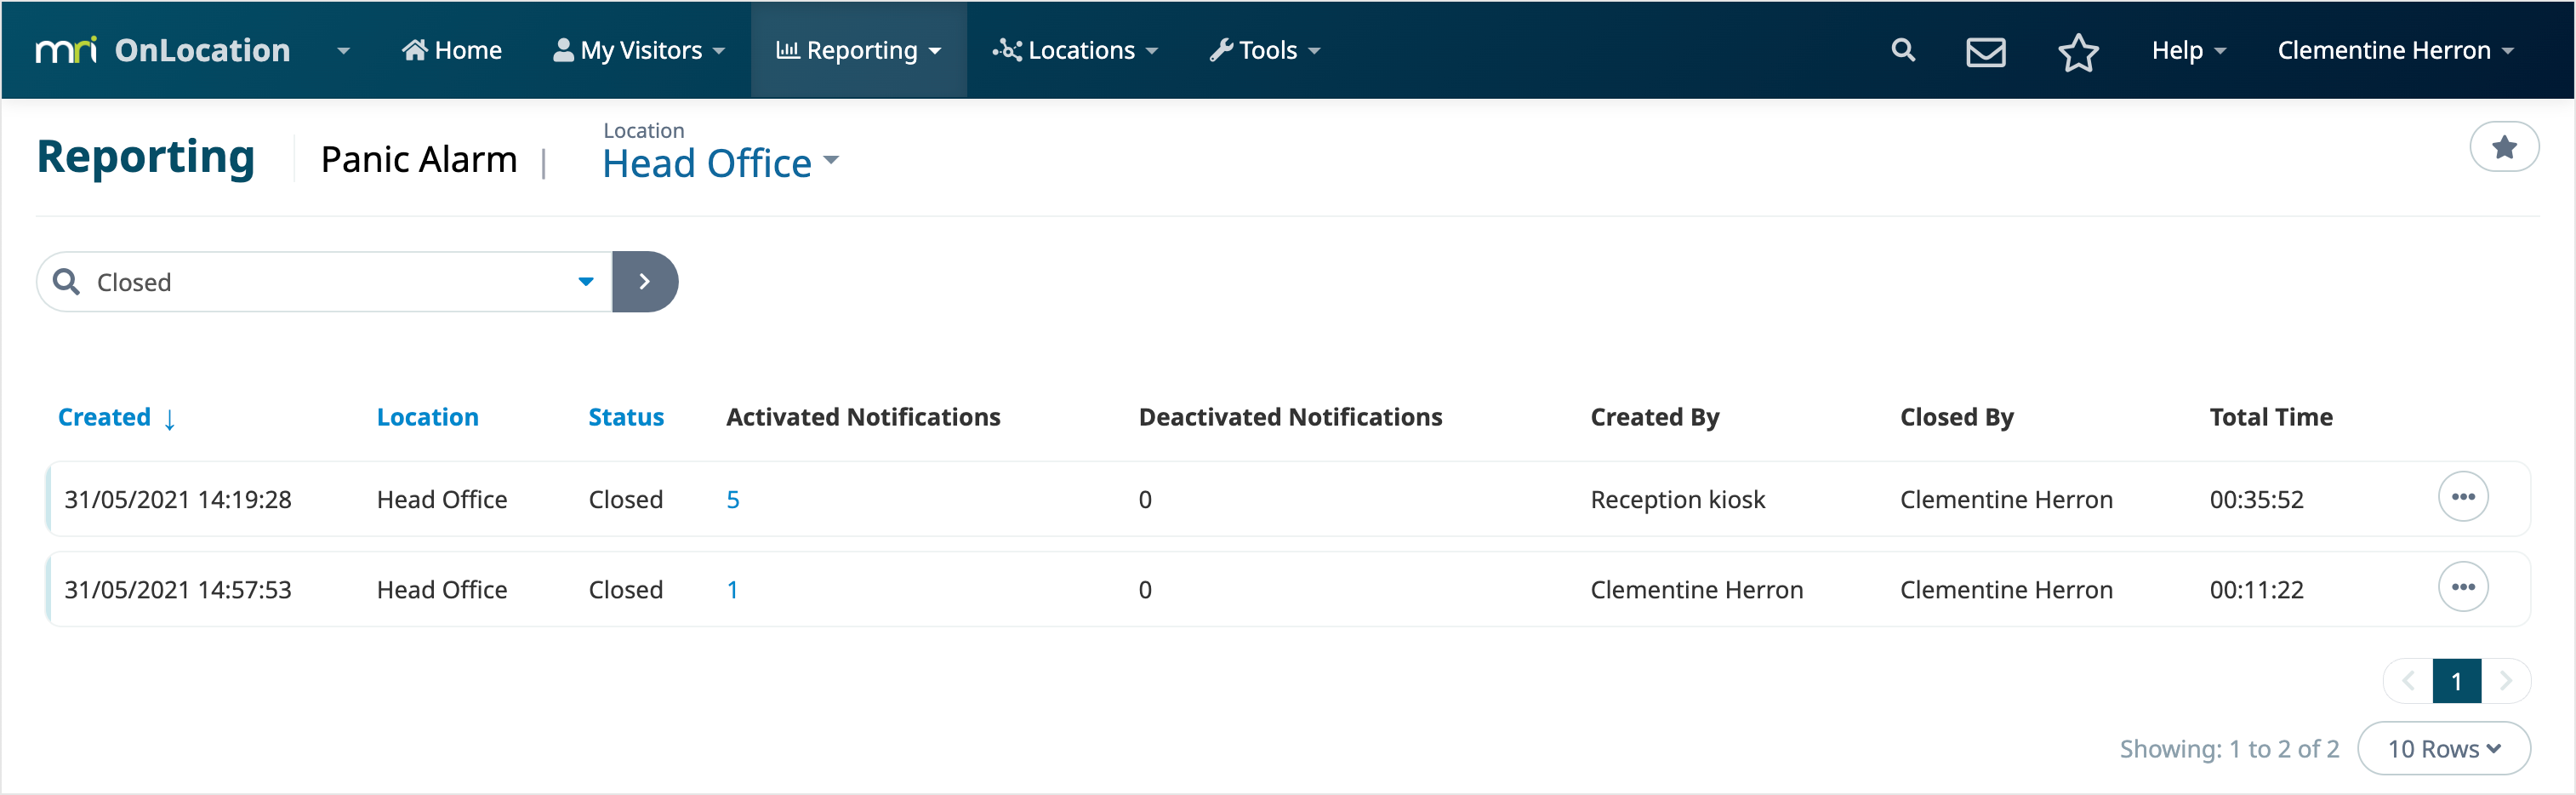This screenshot has height=795, width=2576.
Task: Open Clementine Herron user menu
Action: tap(2394, 50)
